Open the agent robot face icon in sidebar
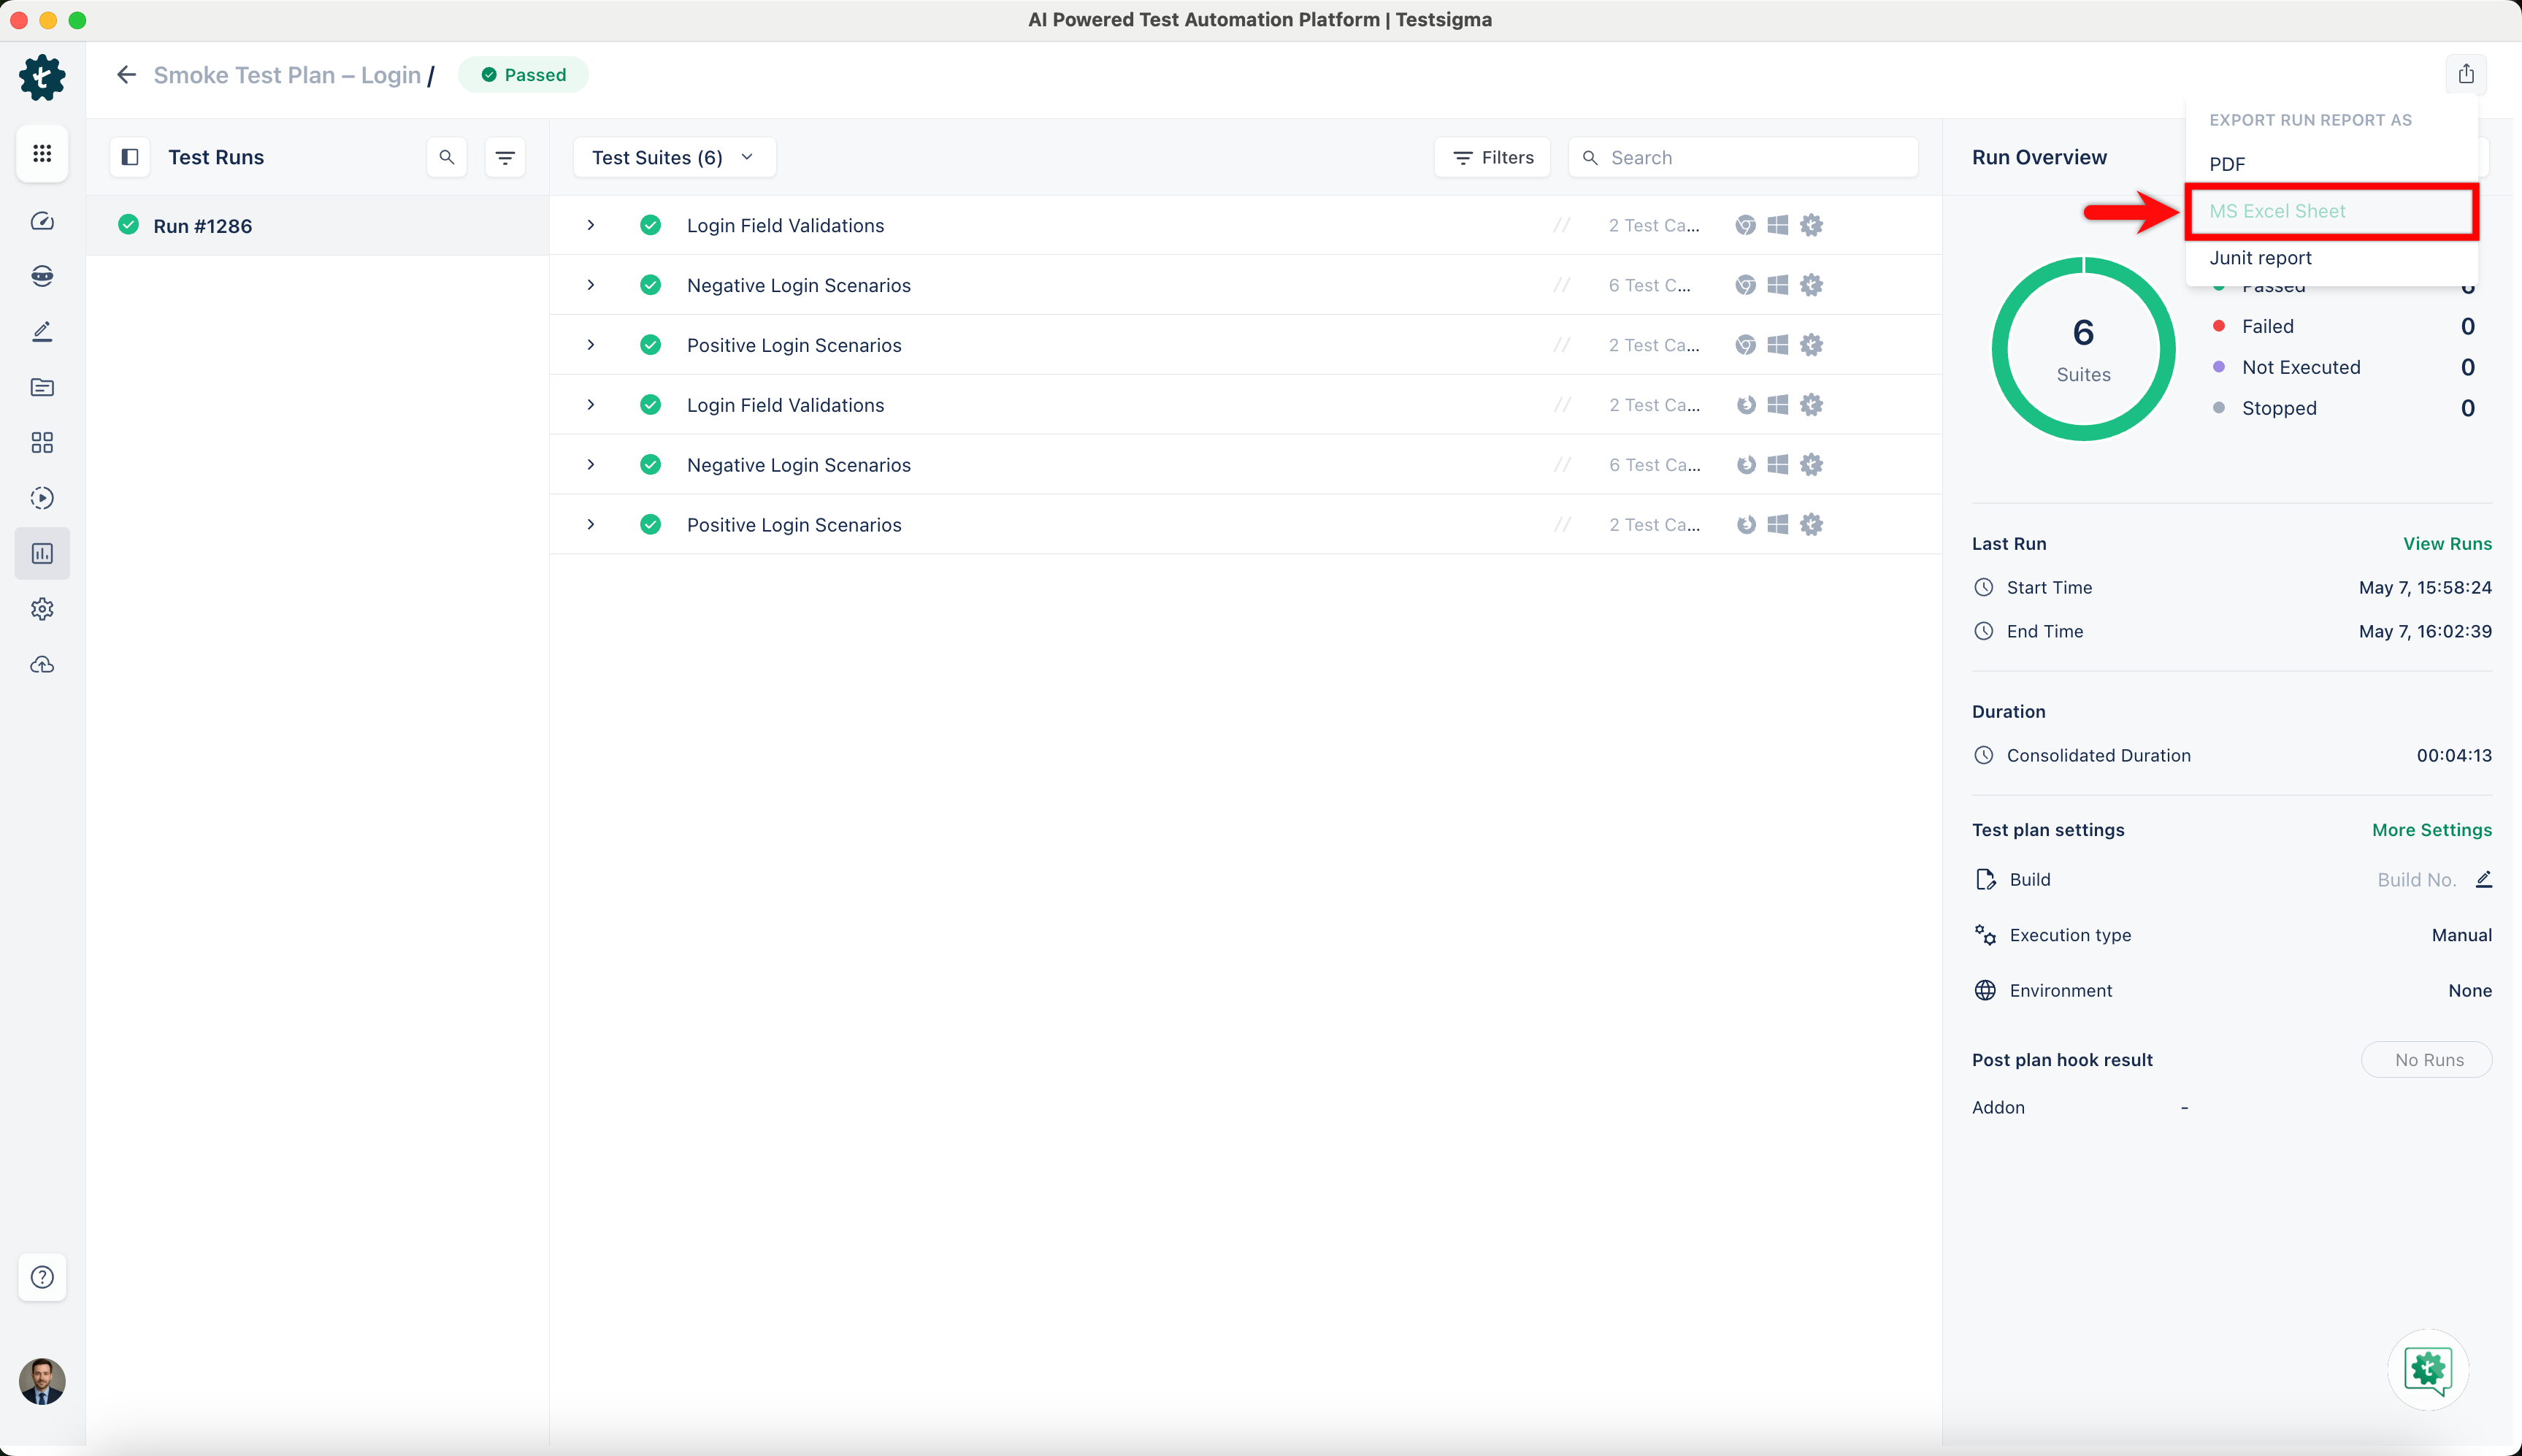The width and height of the screenshot is (2522, 1456). tap(42, 277)
